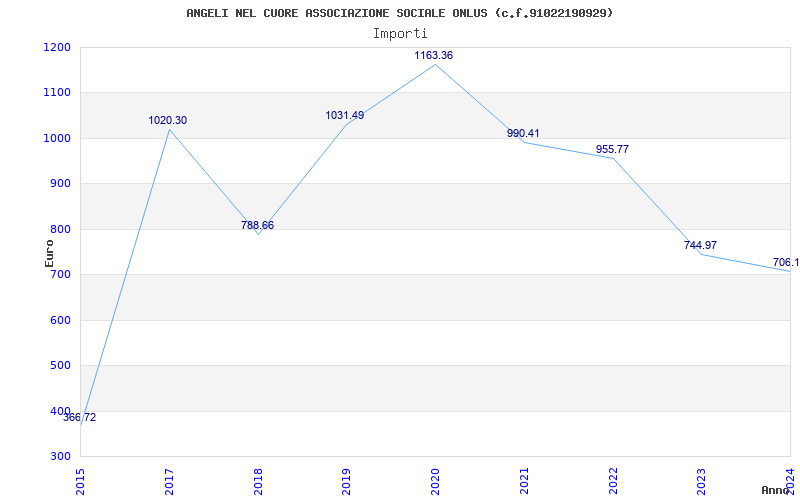Viewport: 800px width, 500px height.
Task: Click the Euro y-axis label
Action: click(x=49, y=252)
